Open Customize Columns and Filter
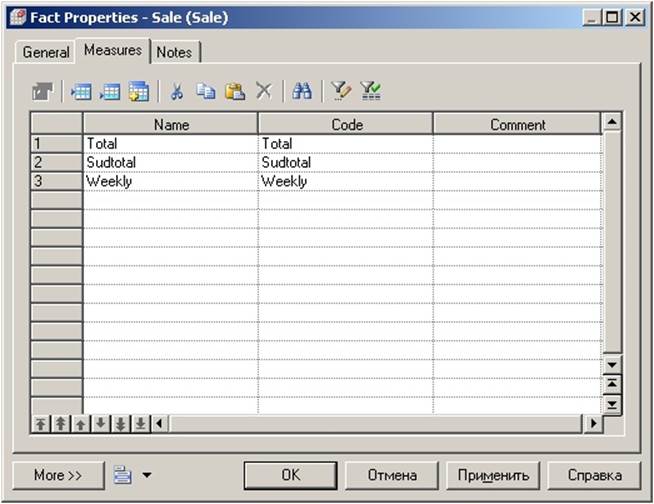This screenshot has height=504, width=654. [x=341, y=91]
